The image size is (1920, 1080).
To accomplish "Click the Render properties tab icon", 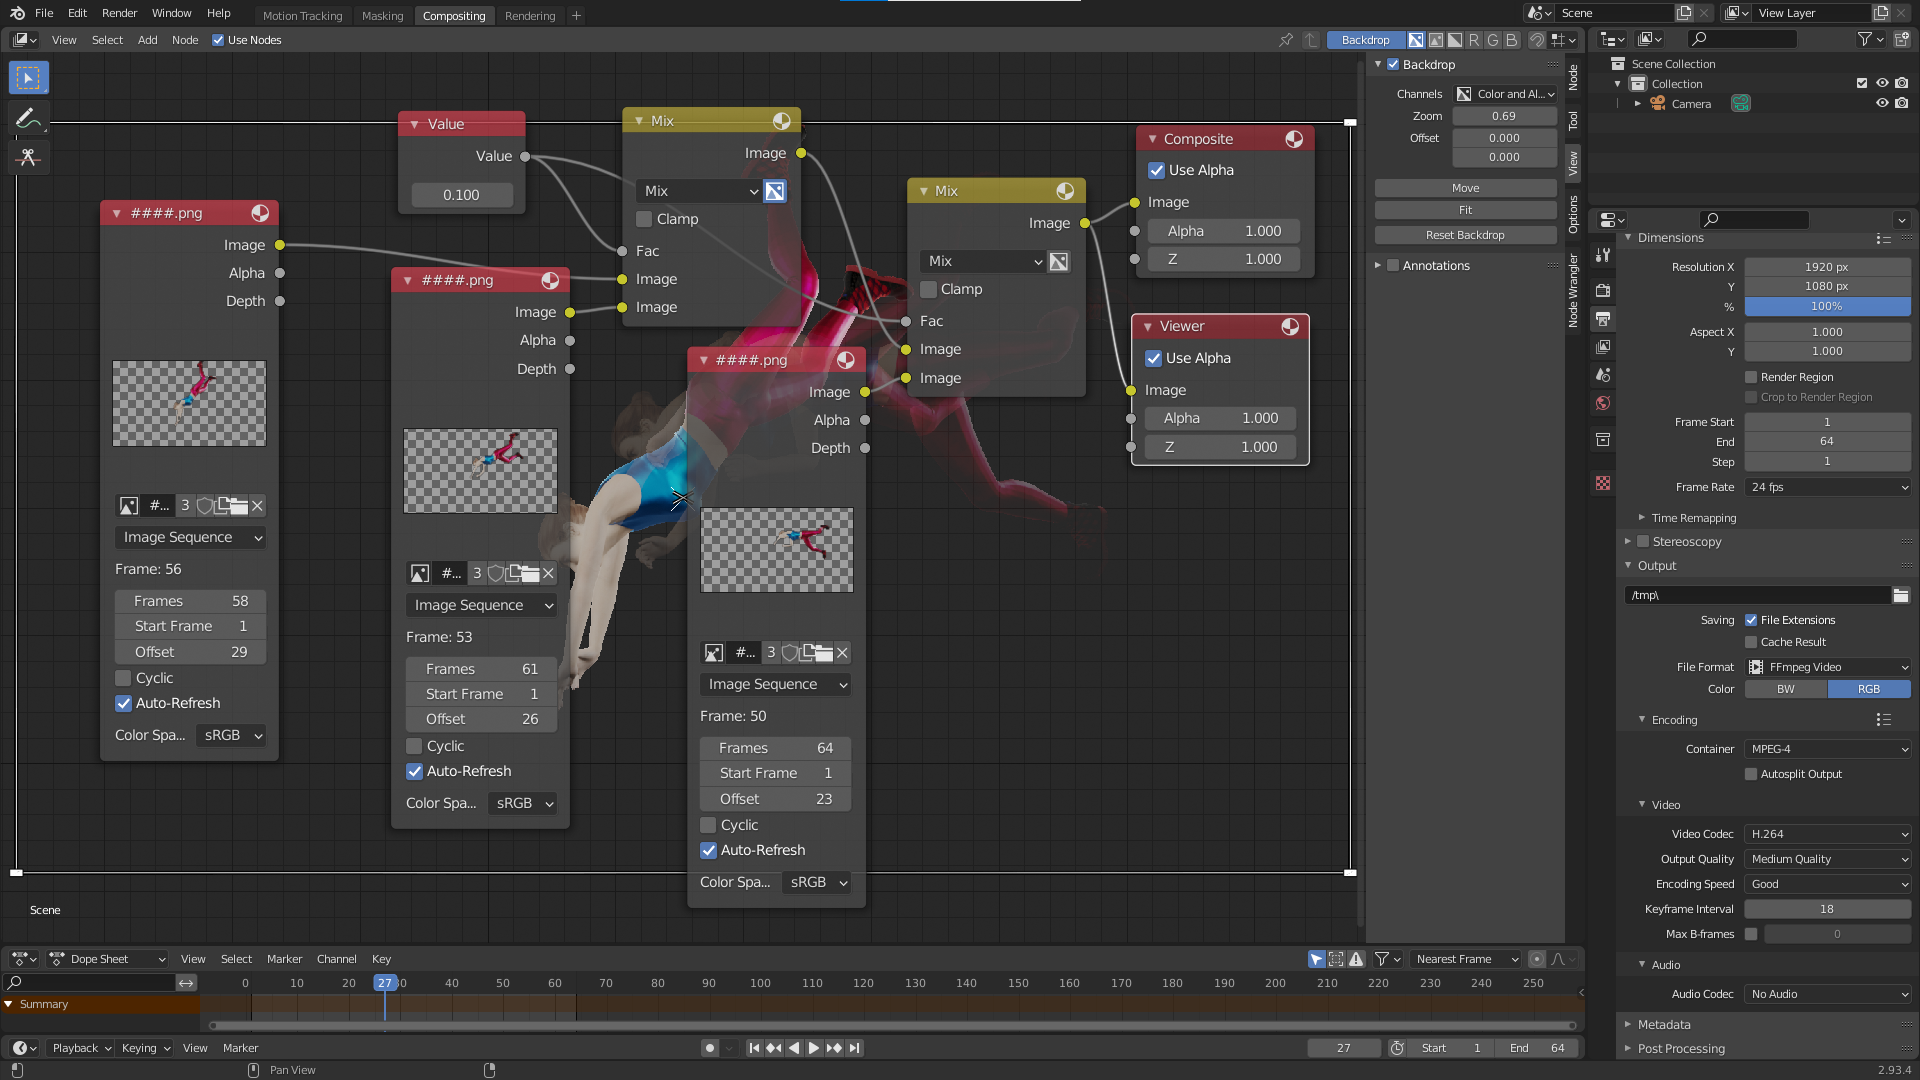I will 1603,290.
